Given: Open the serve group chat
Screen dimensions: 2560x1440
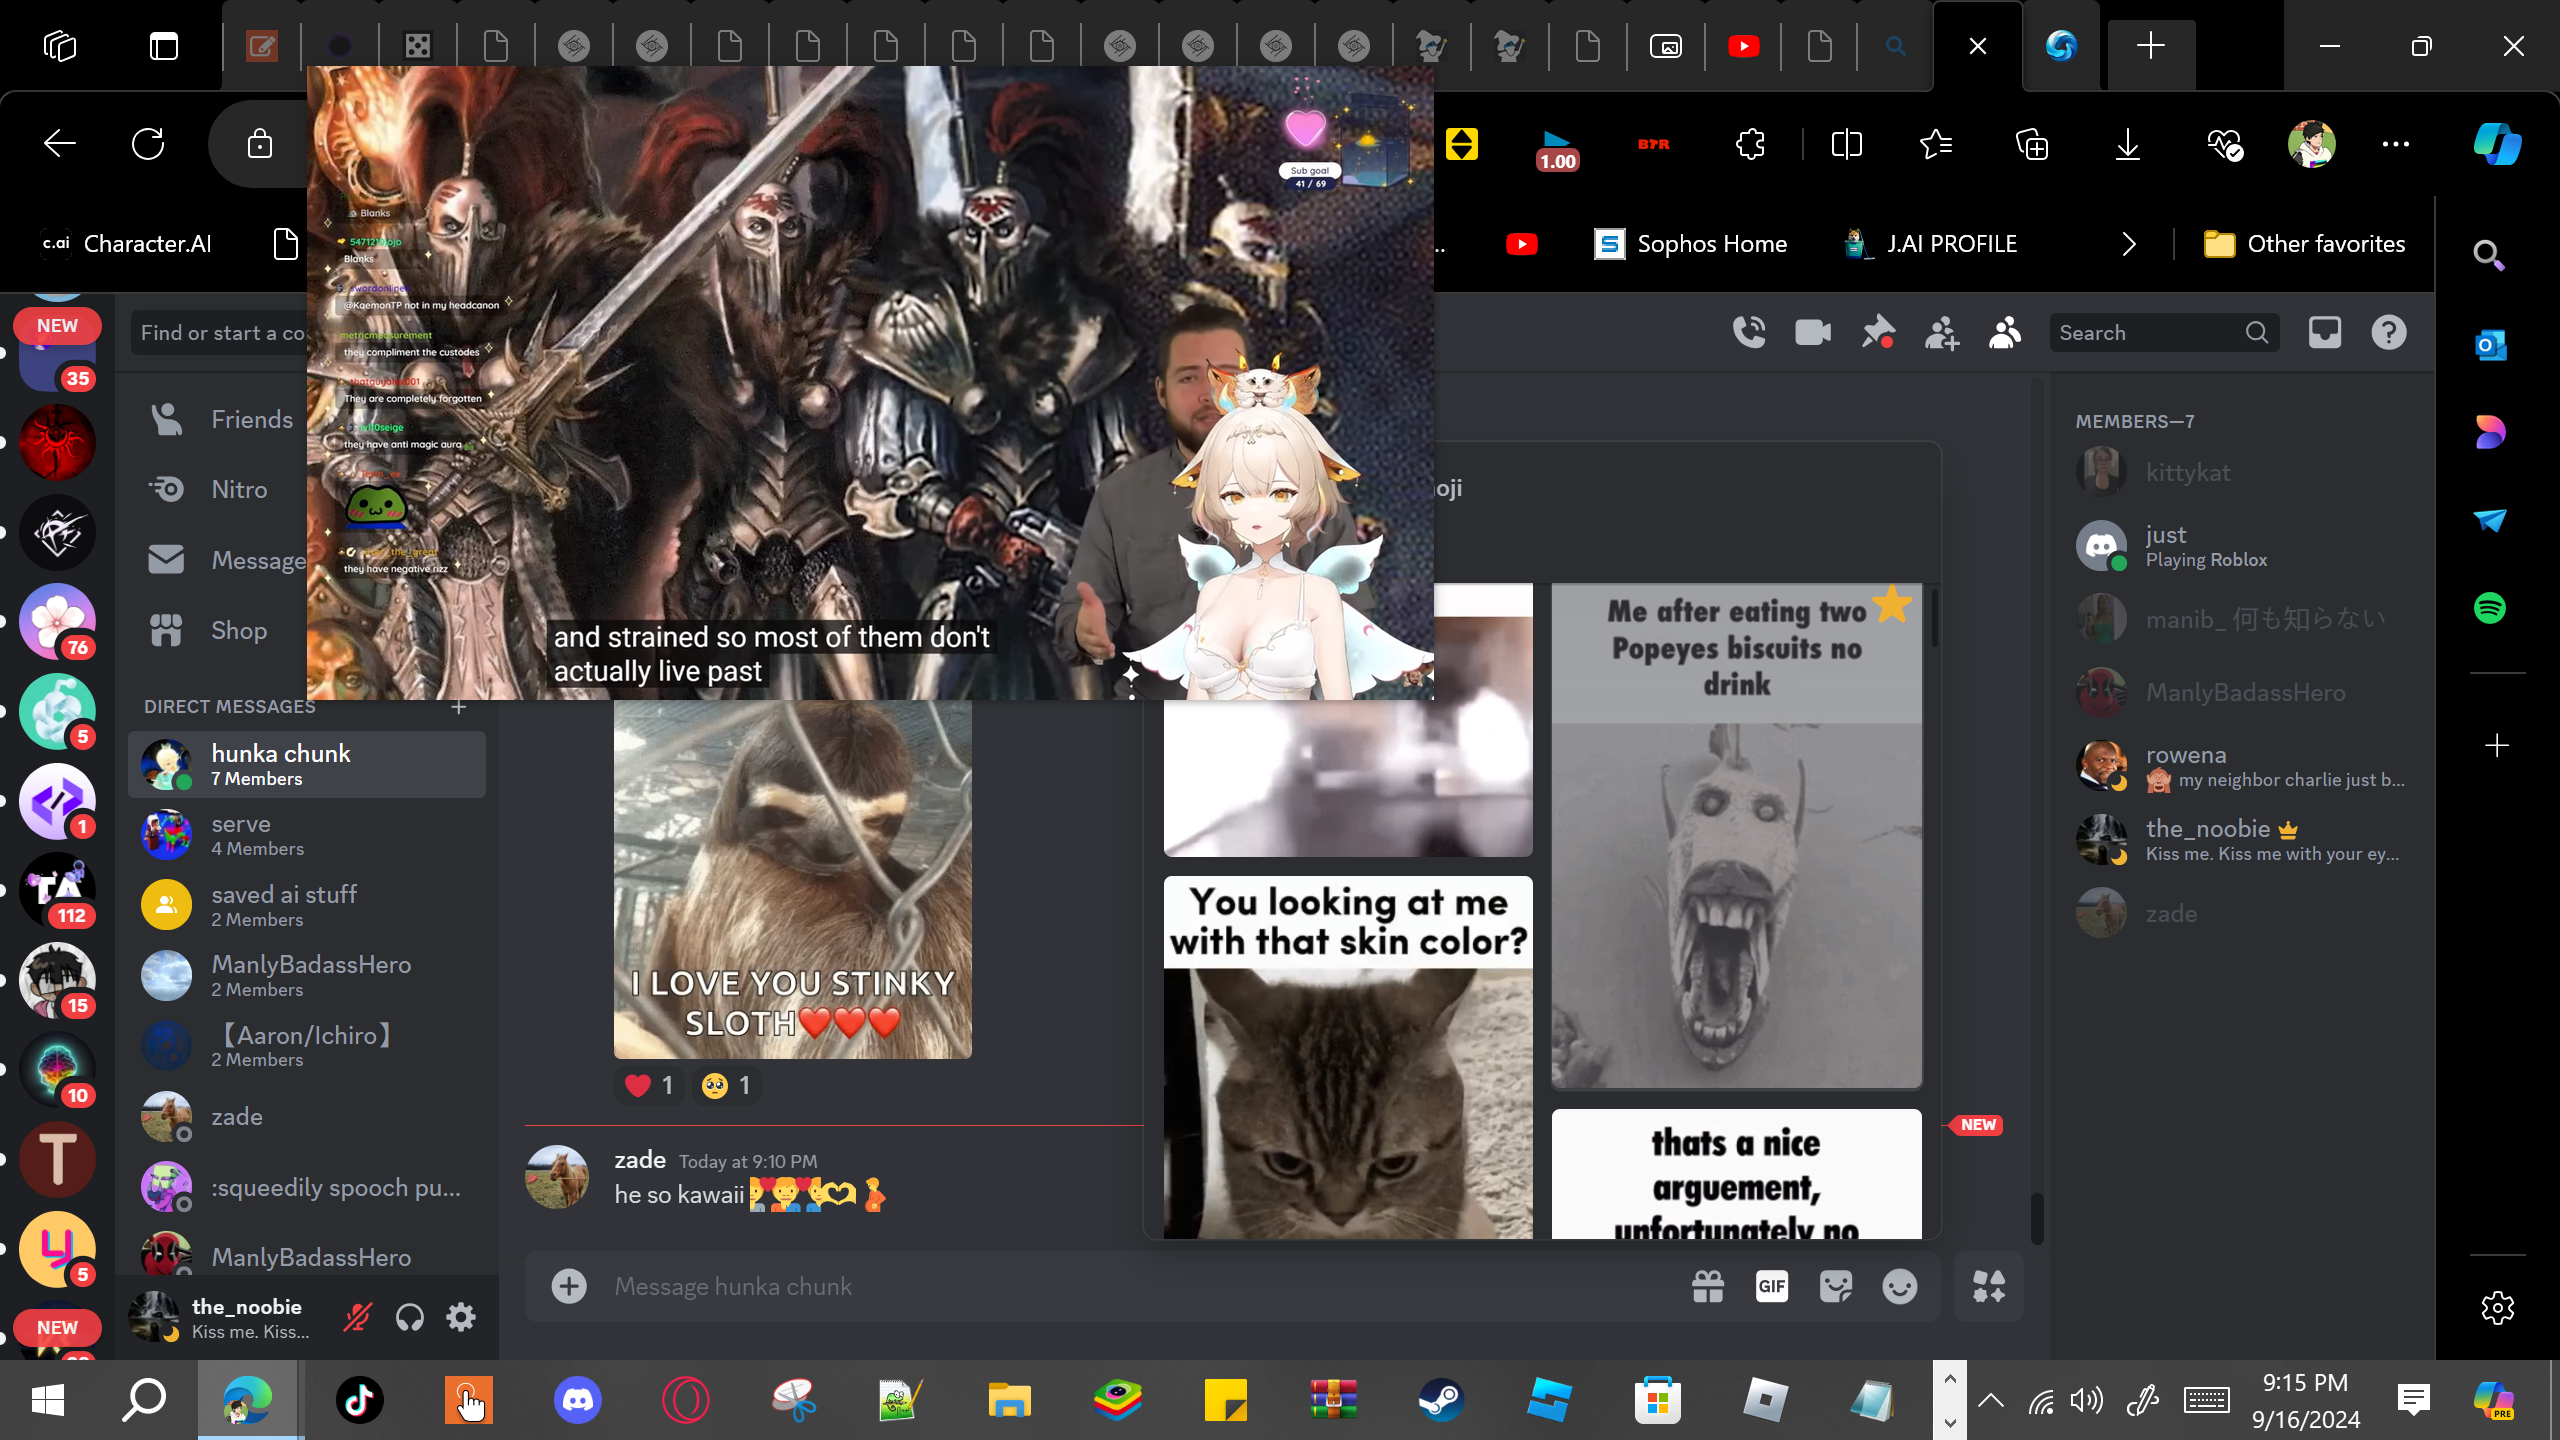Looking at the screenshot, I should point(307,835).
